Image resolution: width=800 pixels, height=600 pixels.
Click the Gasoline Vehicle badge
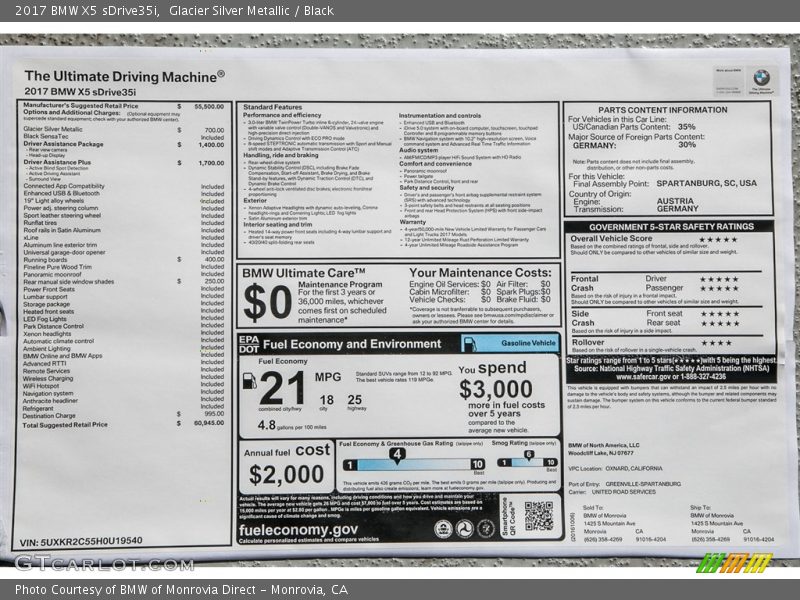tap(510, 343)
